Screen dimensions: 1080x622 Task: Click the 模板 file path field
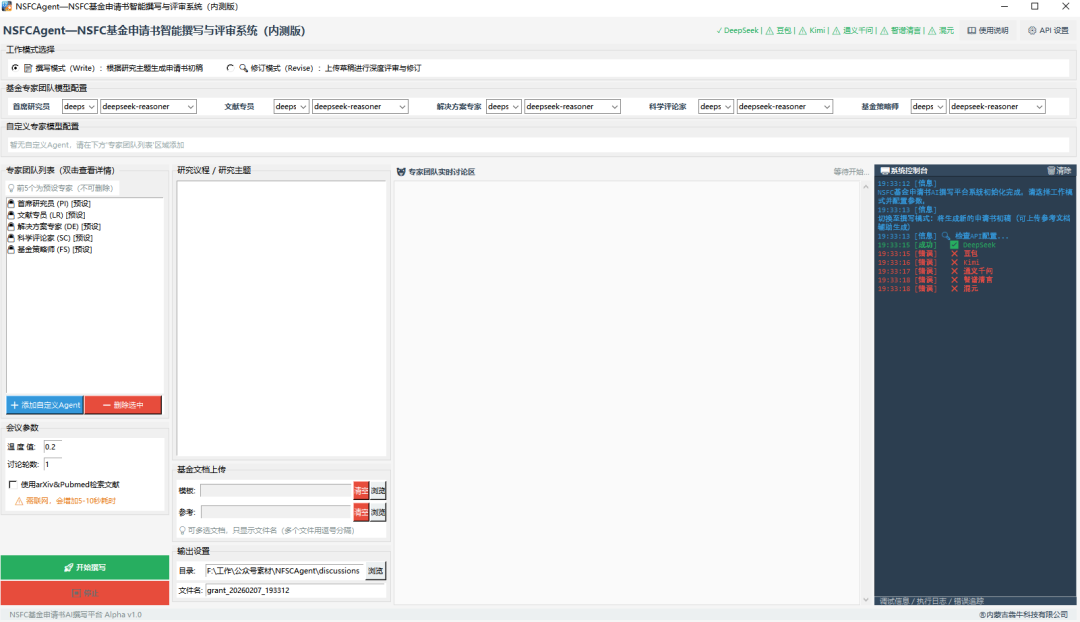pos(276,491)
